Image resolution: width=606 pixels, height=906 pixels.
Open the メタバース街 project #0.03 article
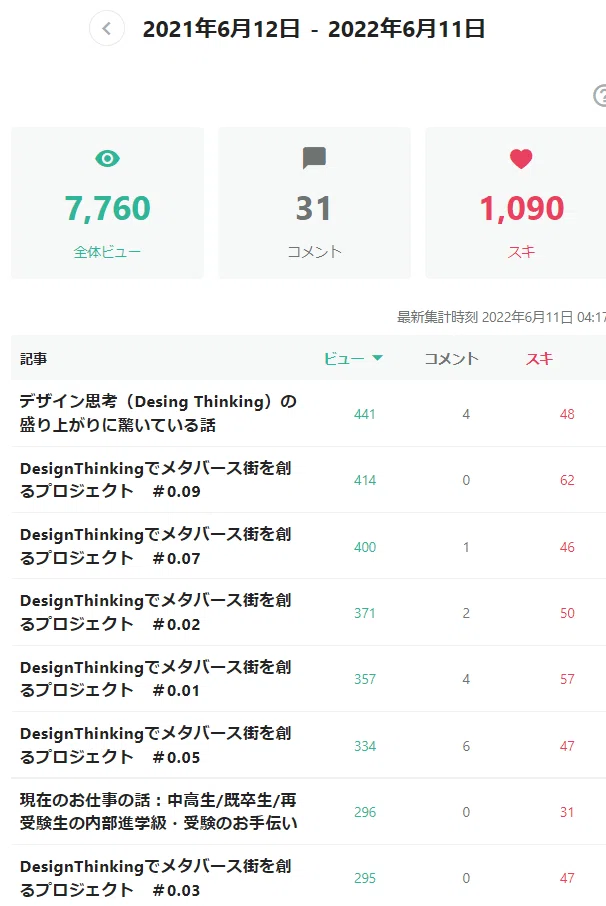(155, 878)
